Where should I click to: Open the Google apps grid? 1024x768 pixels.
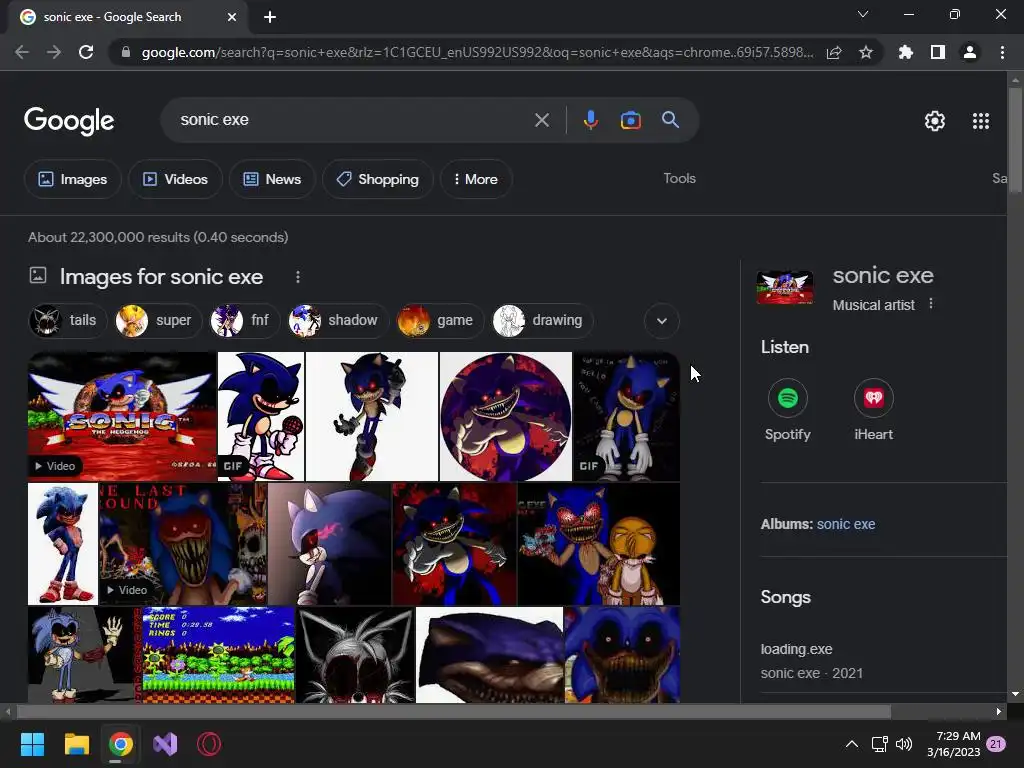click(980, 121)
